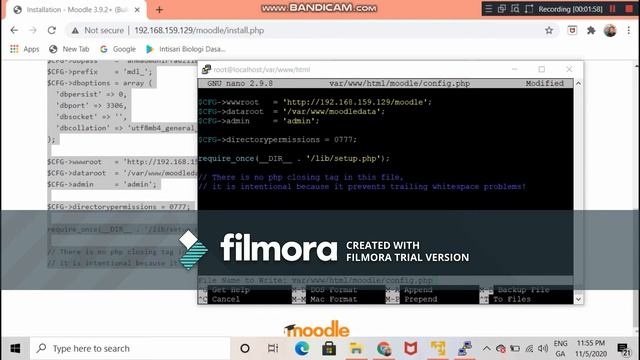Image resolution: width=640 pixels, height=360 pixels.
Task: Open File Explorer from the taskbar
Action: pos(356,349)
